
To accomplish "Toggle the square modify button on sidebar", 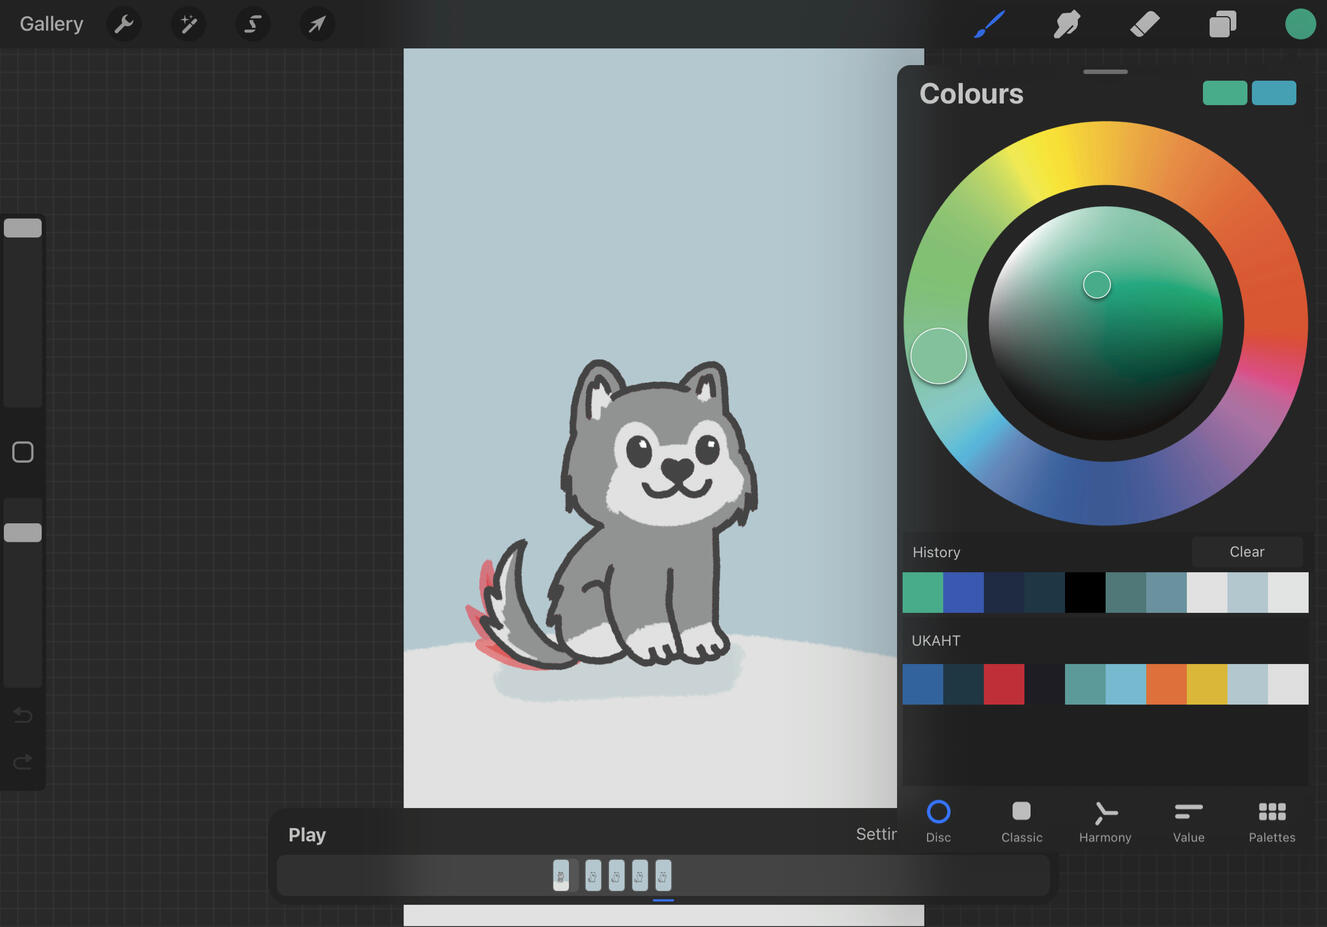I will pyautogui.click(x=23, y=452).
